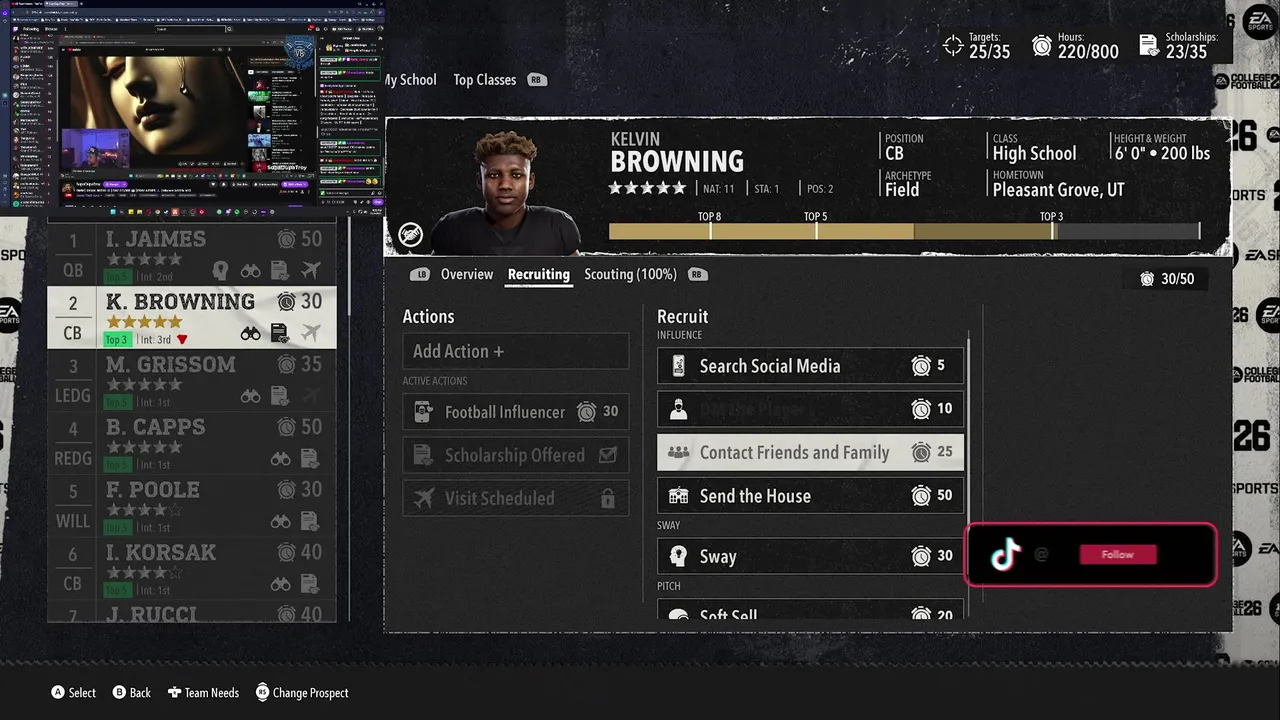Toggle the Scholarship Offered checkmark
The width and height of the screenshot is (1280, 720).
coord(607,455)
